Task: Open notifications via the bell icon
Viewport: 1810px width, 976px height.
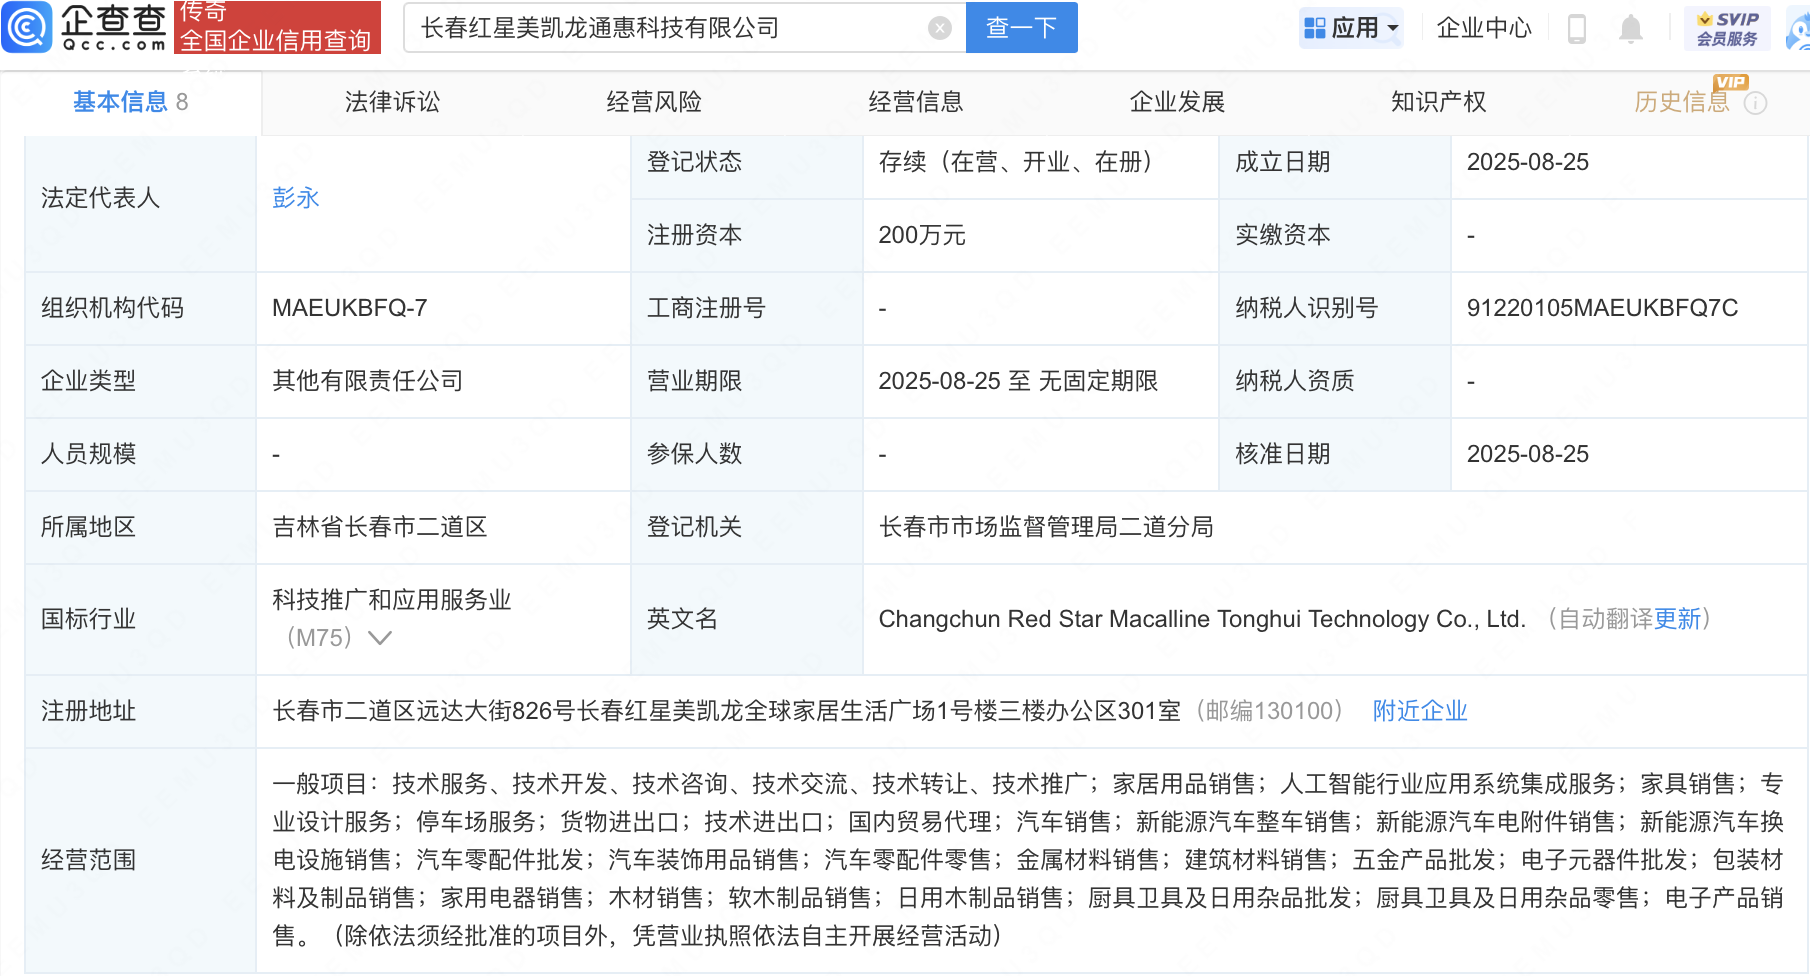Action: click(1631, 28)
